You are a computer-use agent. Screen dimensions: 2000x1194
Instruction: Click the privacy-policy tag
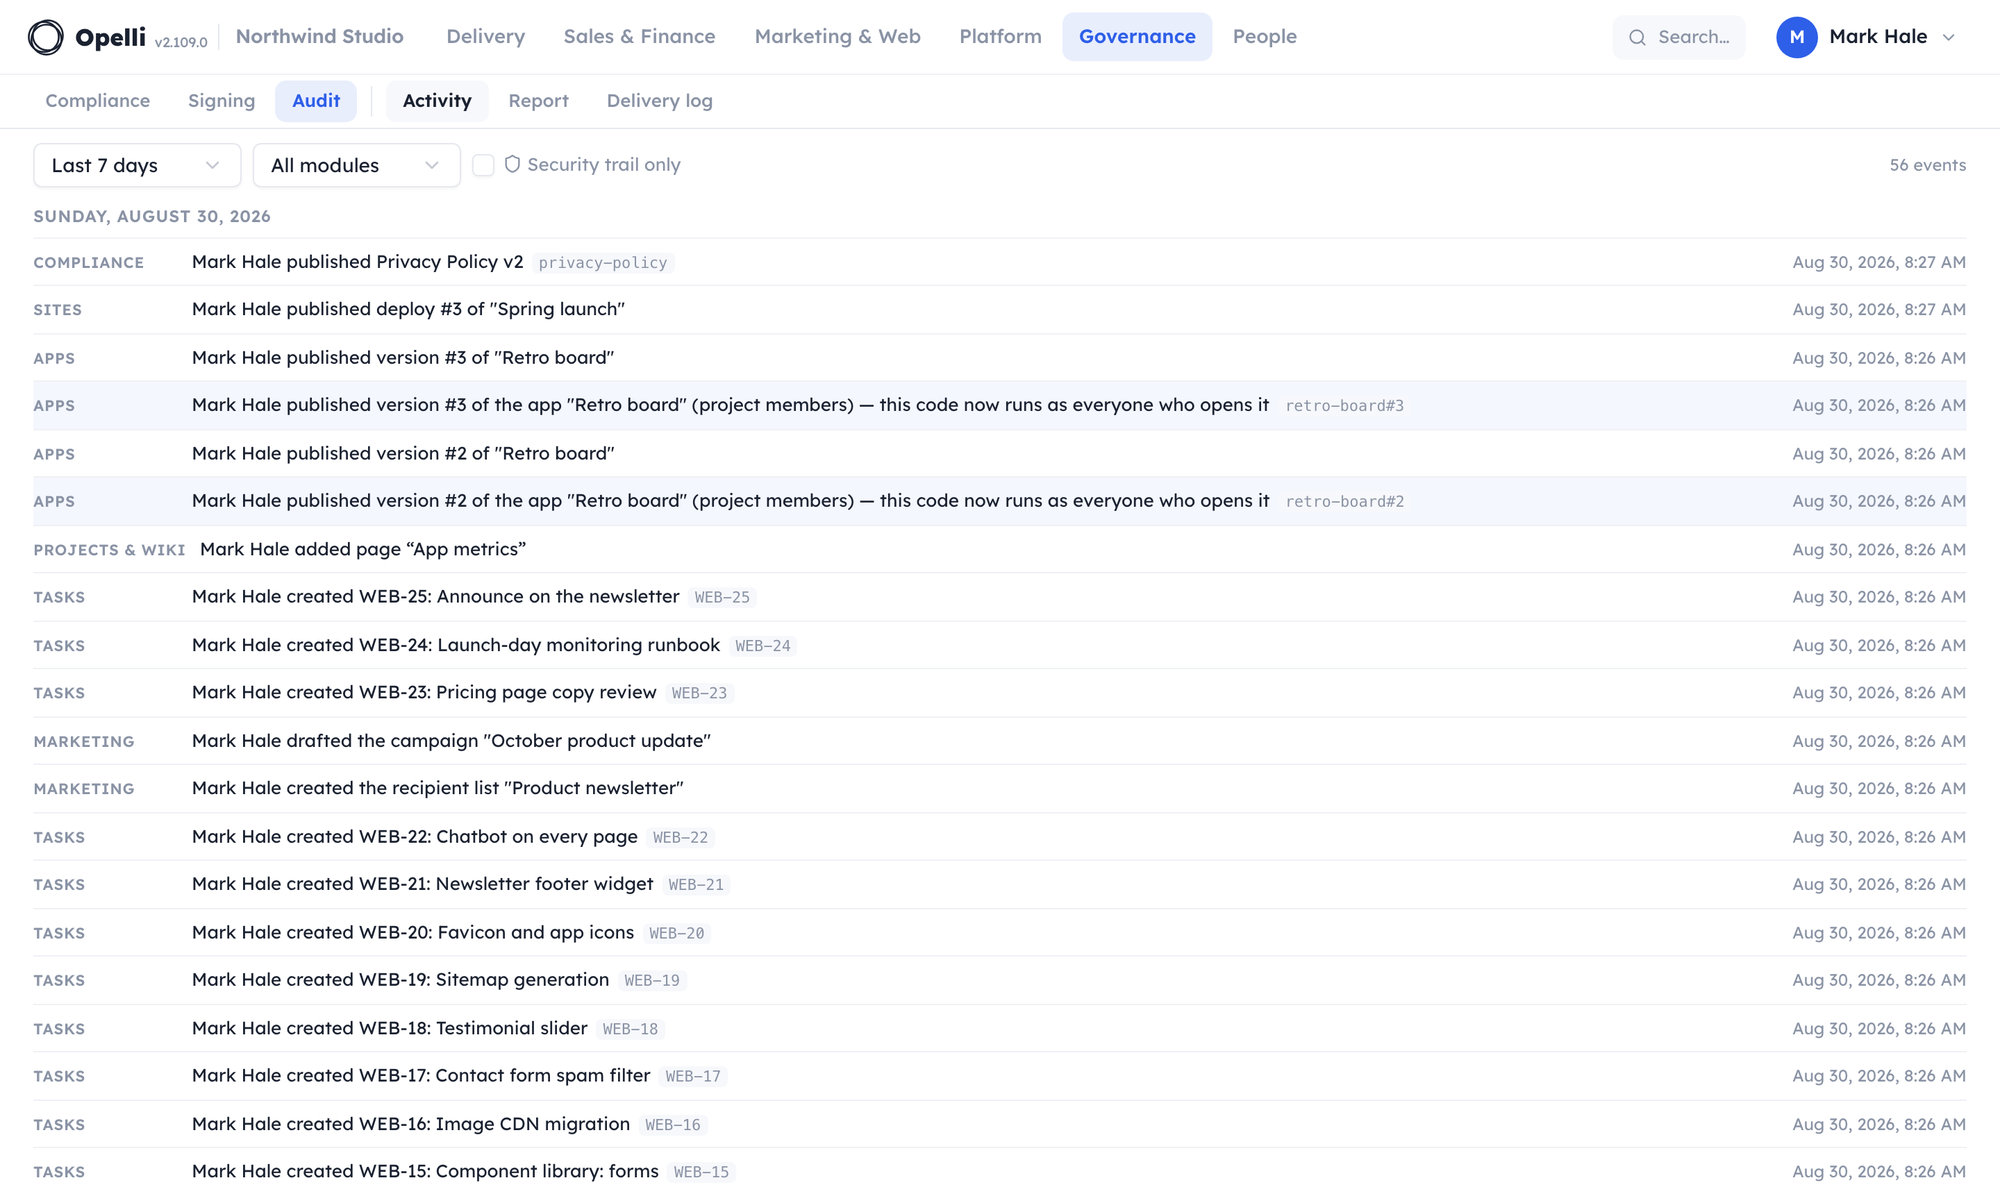tap(603, 263)
